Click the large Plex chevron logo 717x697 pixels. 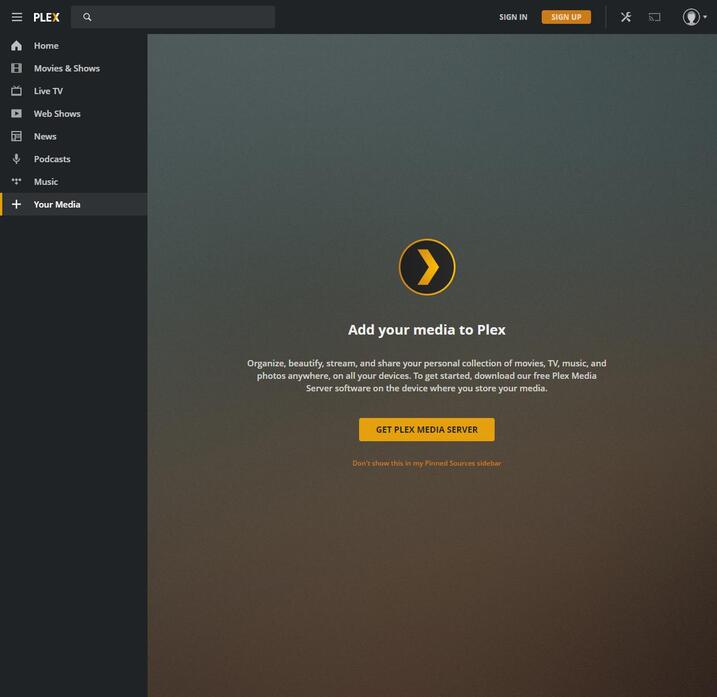(x=427, y=267)
